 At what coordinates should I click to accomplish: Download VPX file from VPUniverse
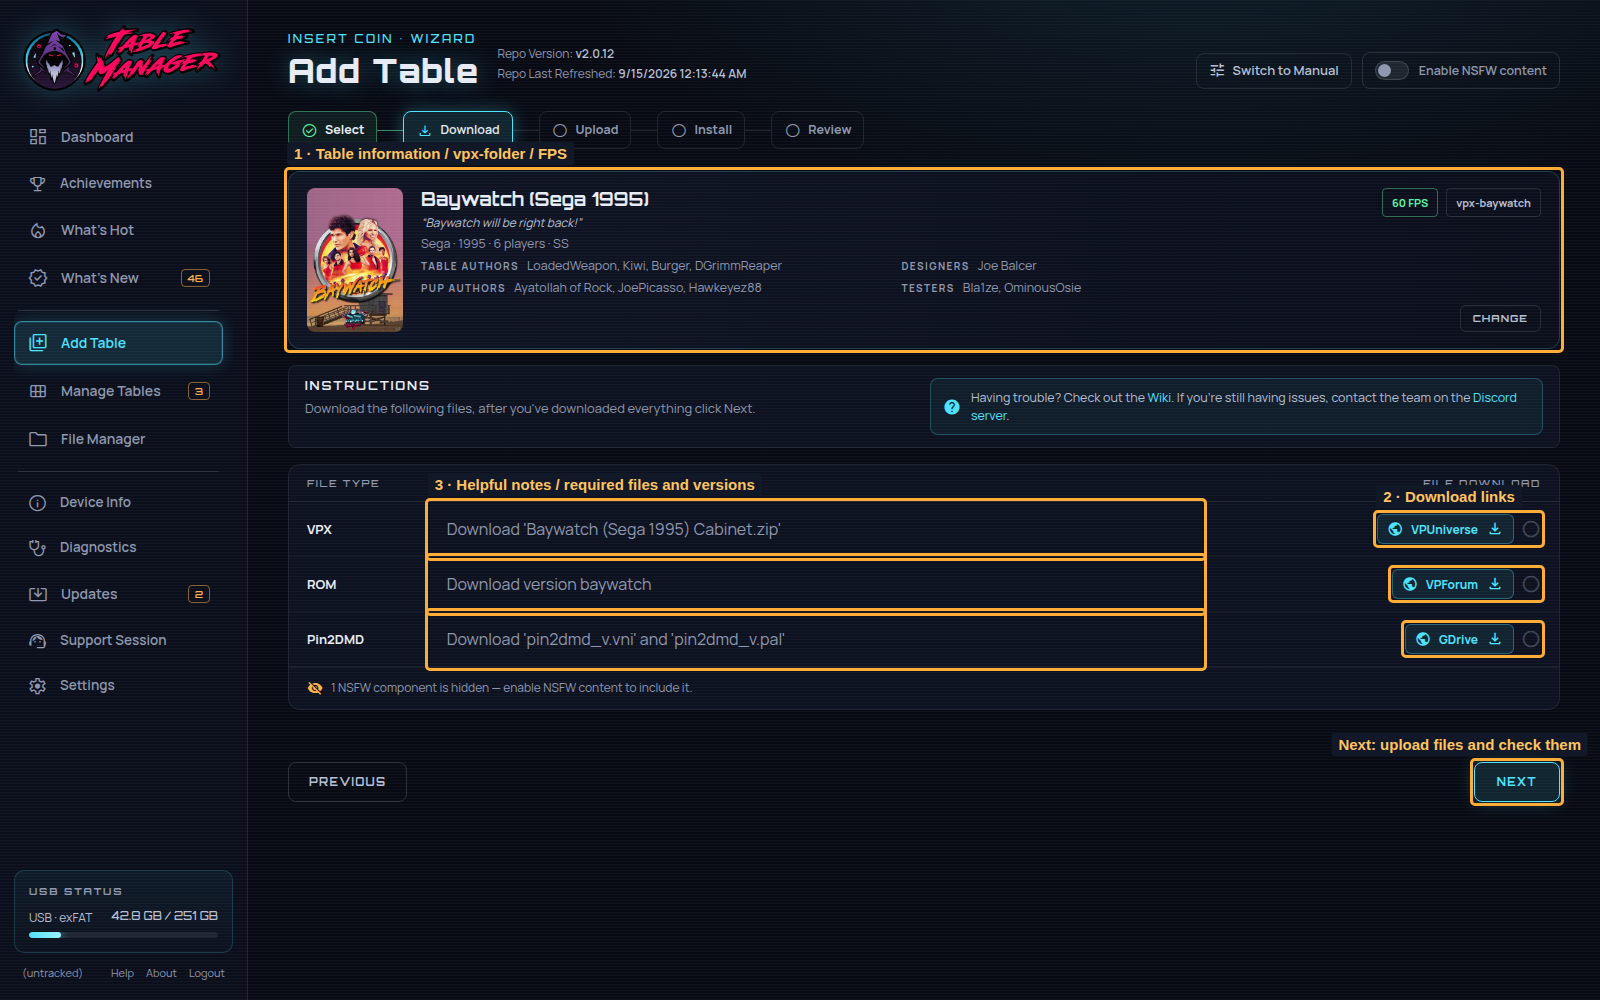pyautogui.click(x=1445, y=529)
